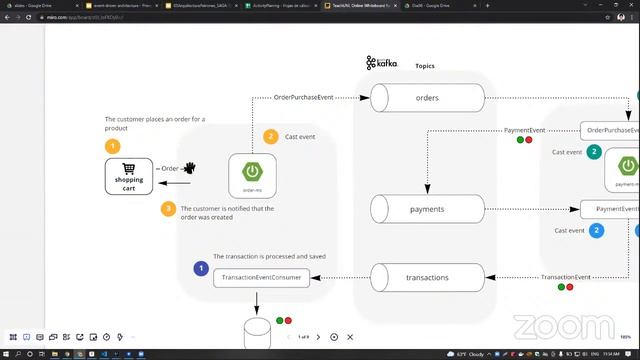This screenshot has height=360, width=640.
Task: Click the highlighted presentation mode icon
Action: 27,337
